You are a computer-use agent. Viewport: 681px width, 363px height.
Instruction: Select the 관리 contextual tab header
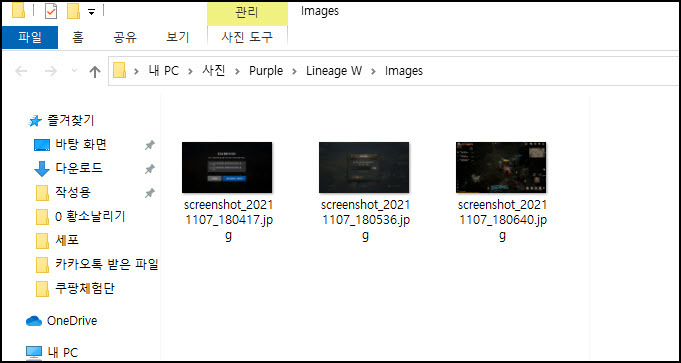[x=247, y=13]
